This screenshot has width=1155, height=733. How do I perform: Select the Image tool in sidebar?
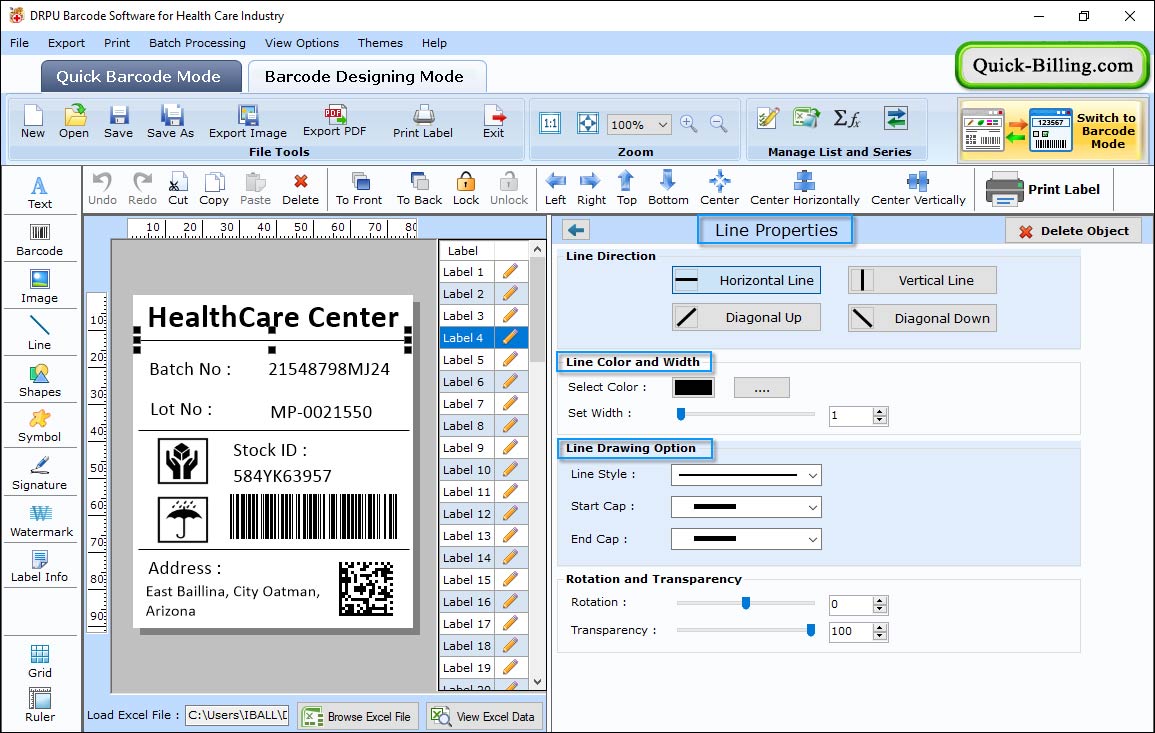[x=40, y=287]
